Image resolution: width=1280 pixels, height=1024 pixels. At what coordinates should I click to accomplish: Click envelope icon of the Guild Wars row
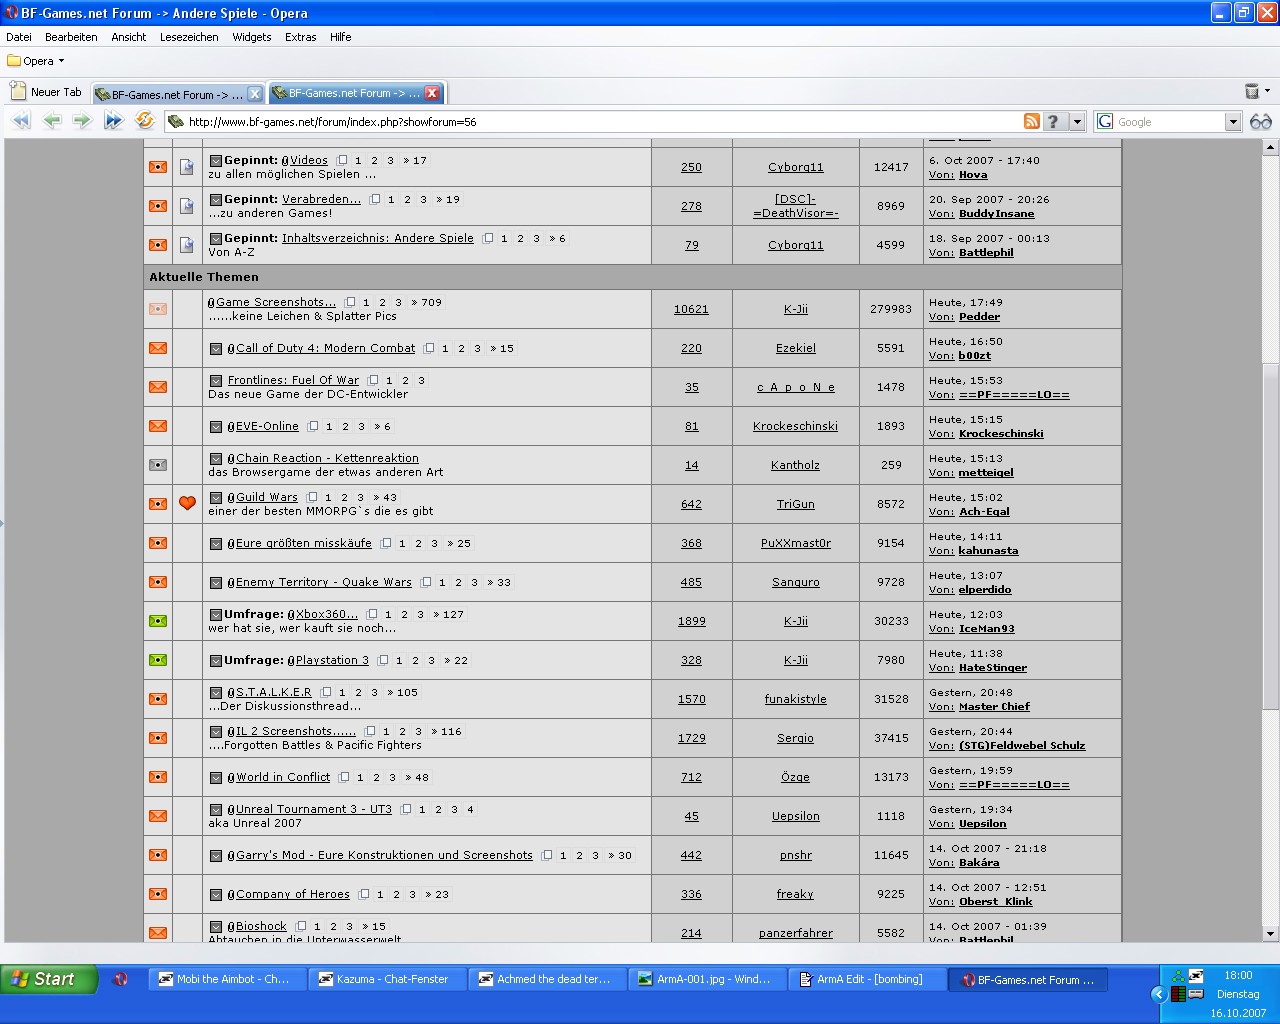[158, 504]
